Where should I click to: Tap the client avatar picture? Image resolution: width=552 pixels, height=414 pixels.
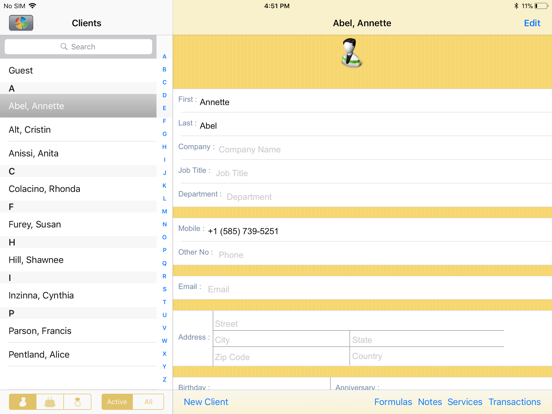pos(351,53)
